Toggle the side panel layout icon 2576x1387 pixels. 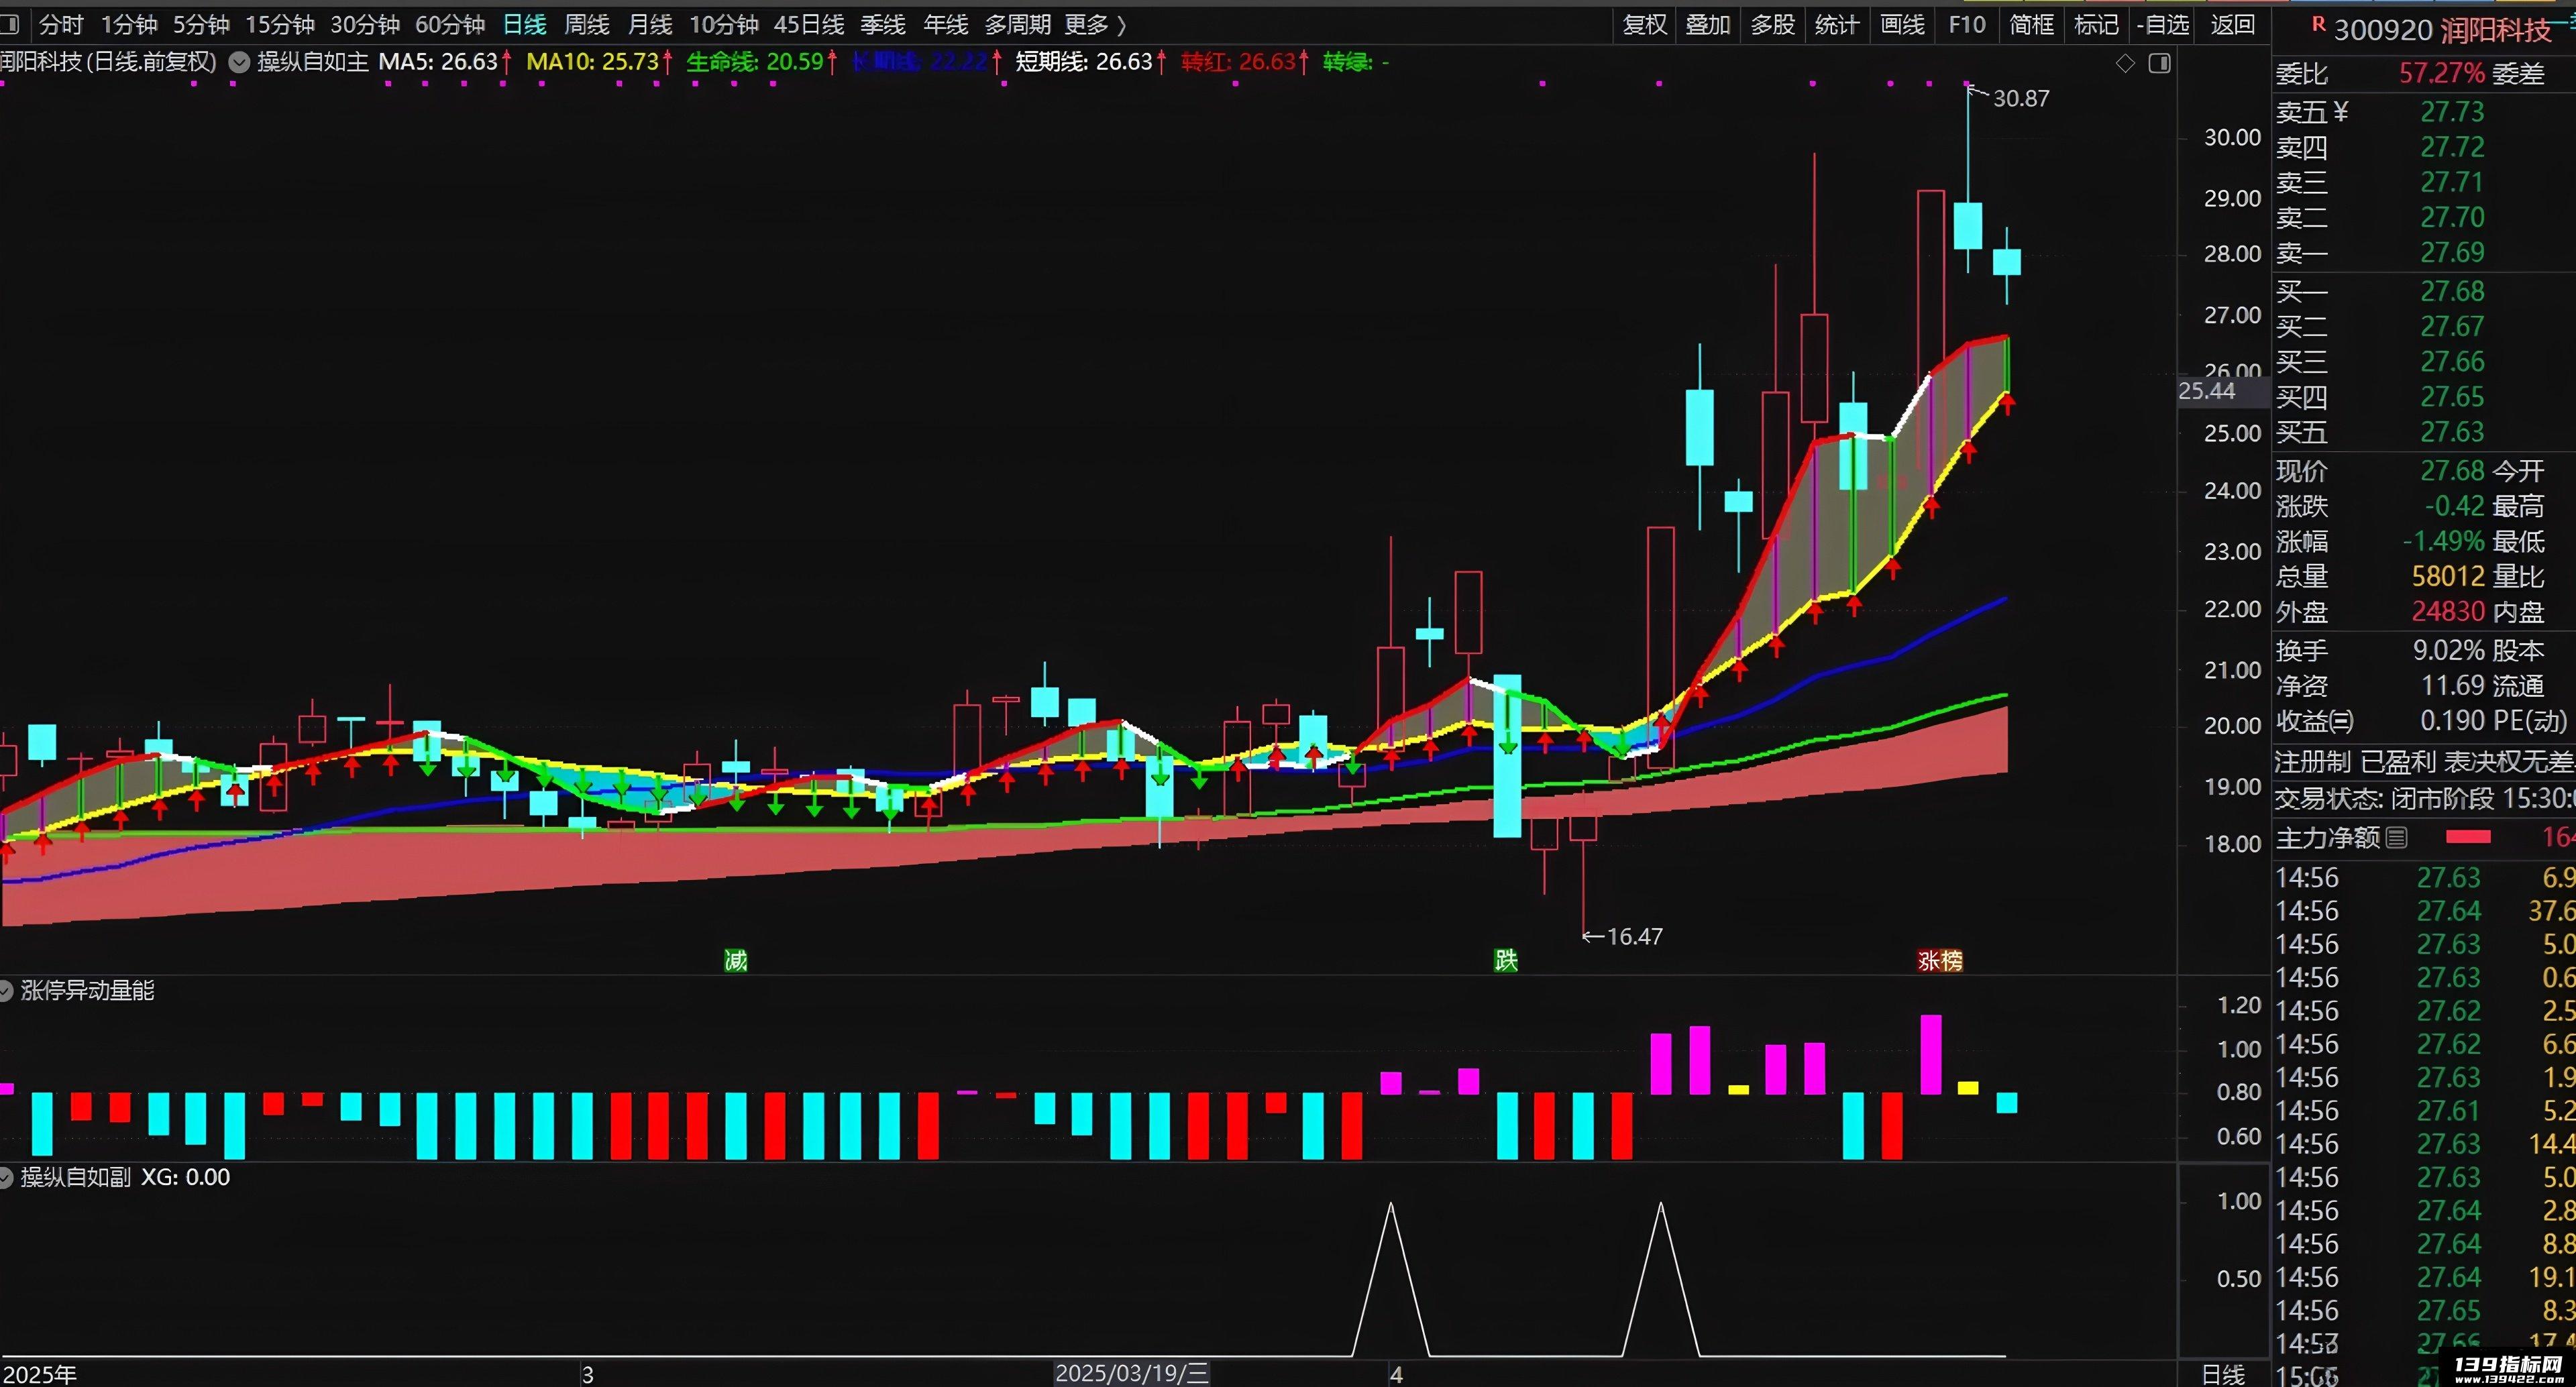[x=2160, y=64]
